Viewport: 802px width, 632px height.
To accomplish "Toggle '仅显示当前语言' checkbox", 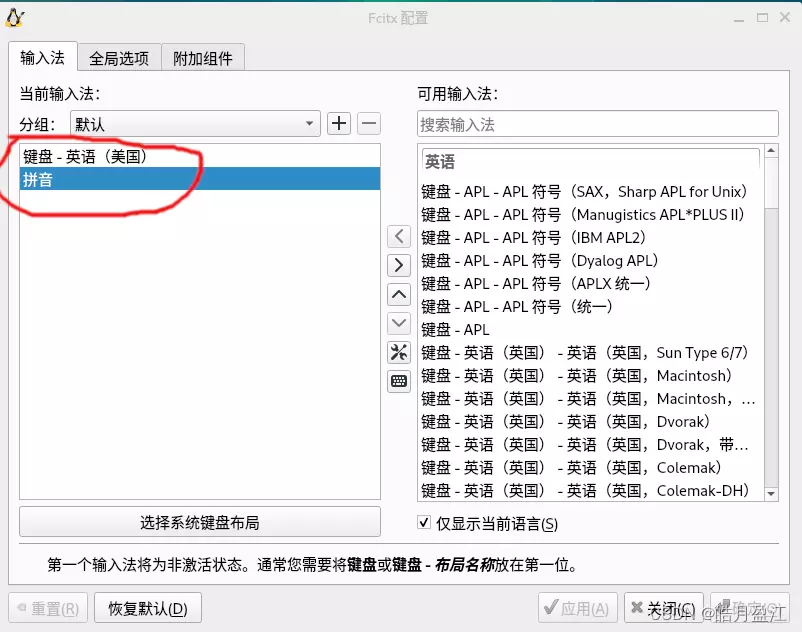I will click(424, 523).
